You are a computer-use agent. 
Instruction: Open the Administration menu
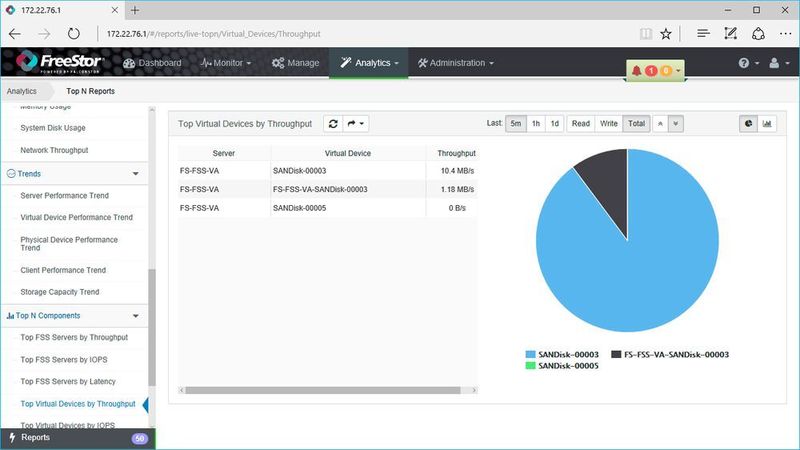click(x=456, y=63)
